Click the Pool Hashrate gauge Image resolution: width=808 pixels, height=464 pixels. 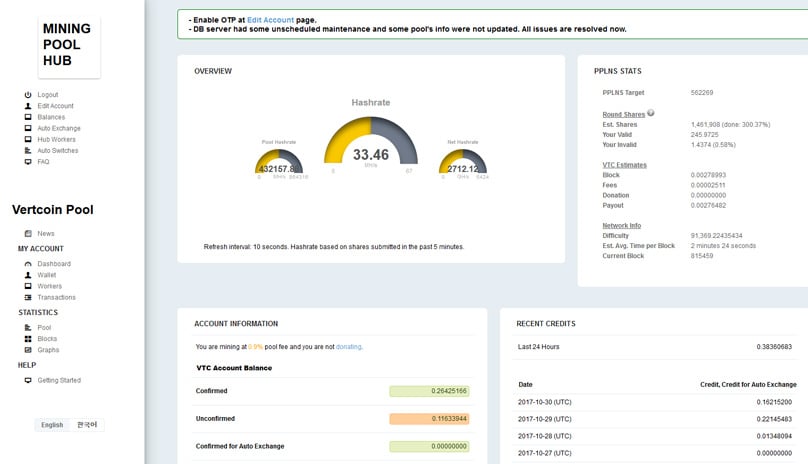(279, 161)
